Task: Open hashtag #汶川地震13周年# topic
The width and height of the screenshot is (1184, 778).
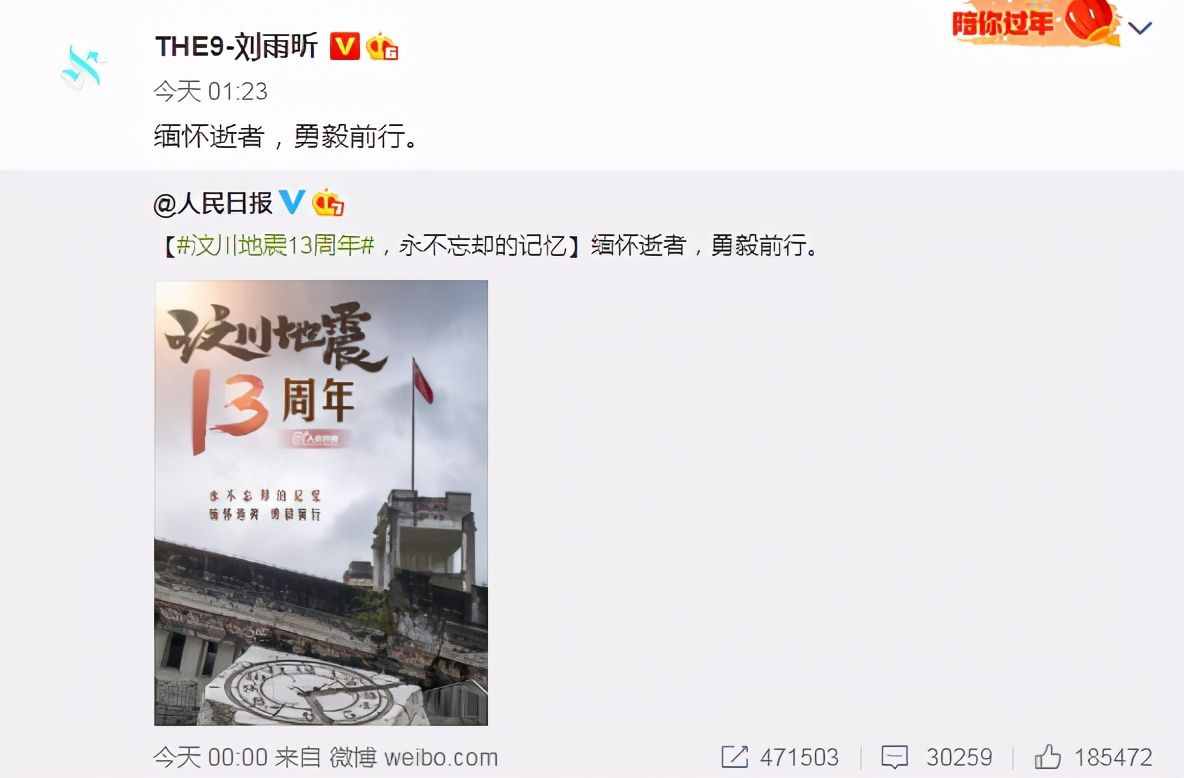Action: pos(276,245)
